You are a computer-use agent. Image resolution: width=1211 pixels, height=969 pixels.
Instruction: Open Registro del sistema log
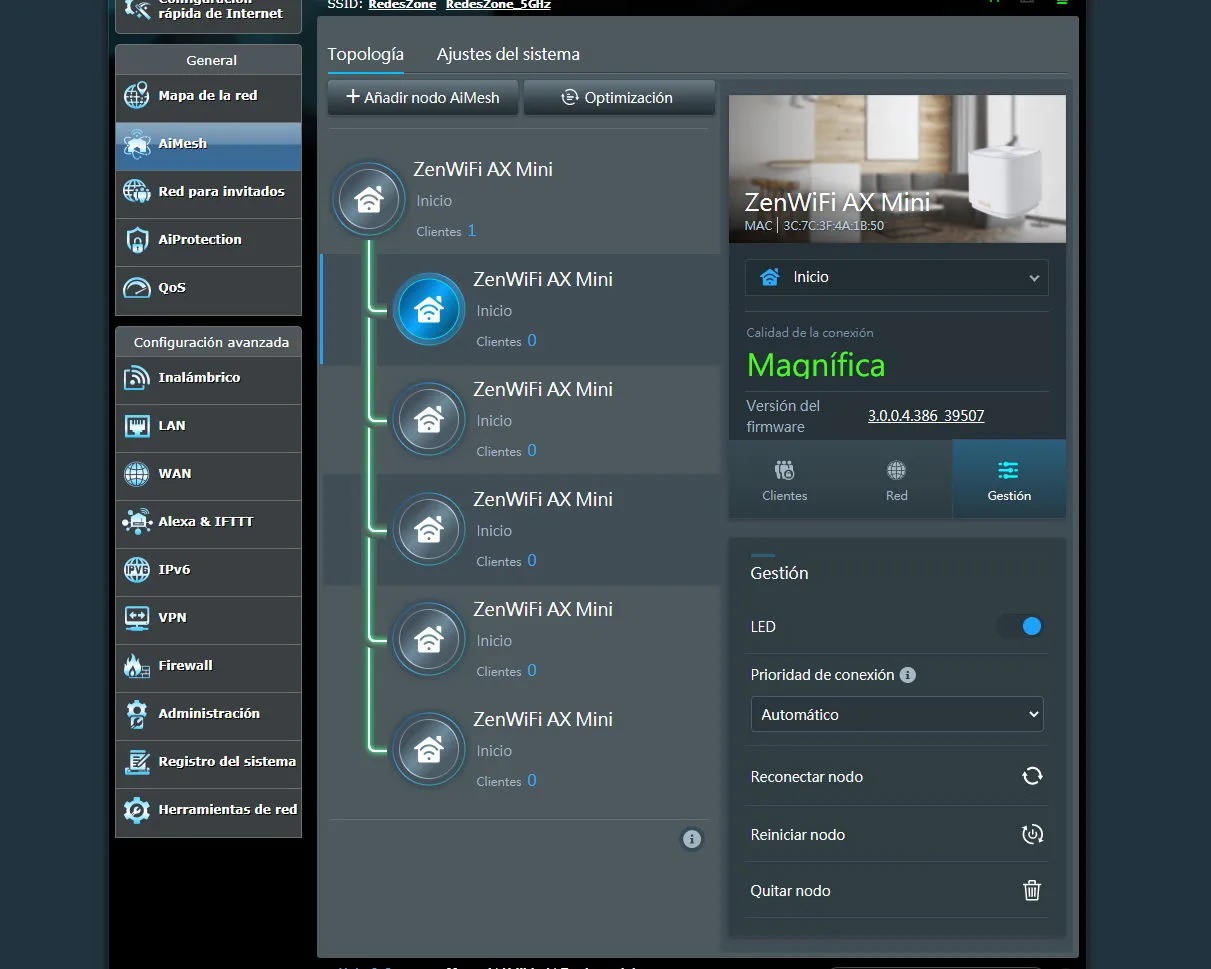208,763
